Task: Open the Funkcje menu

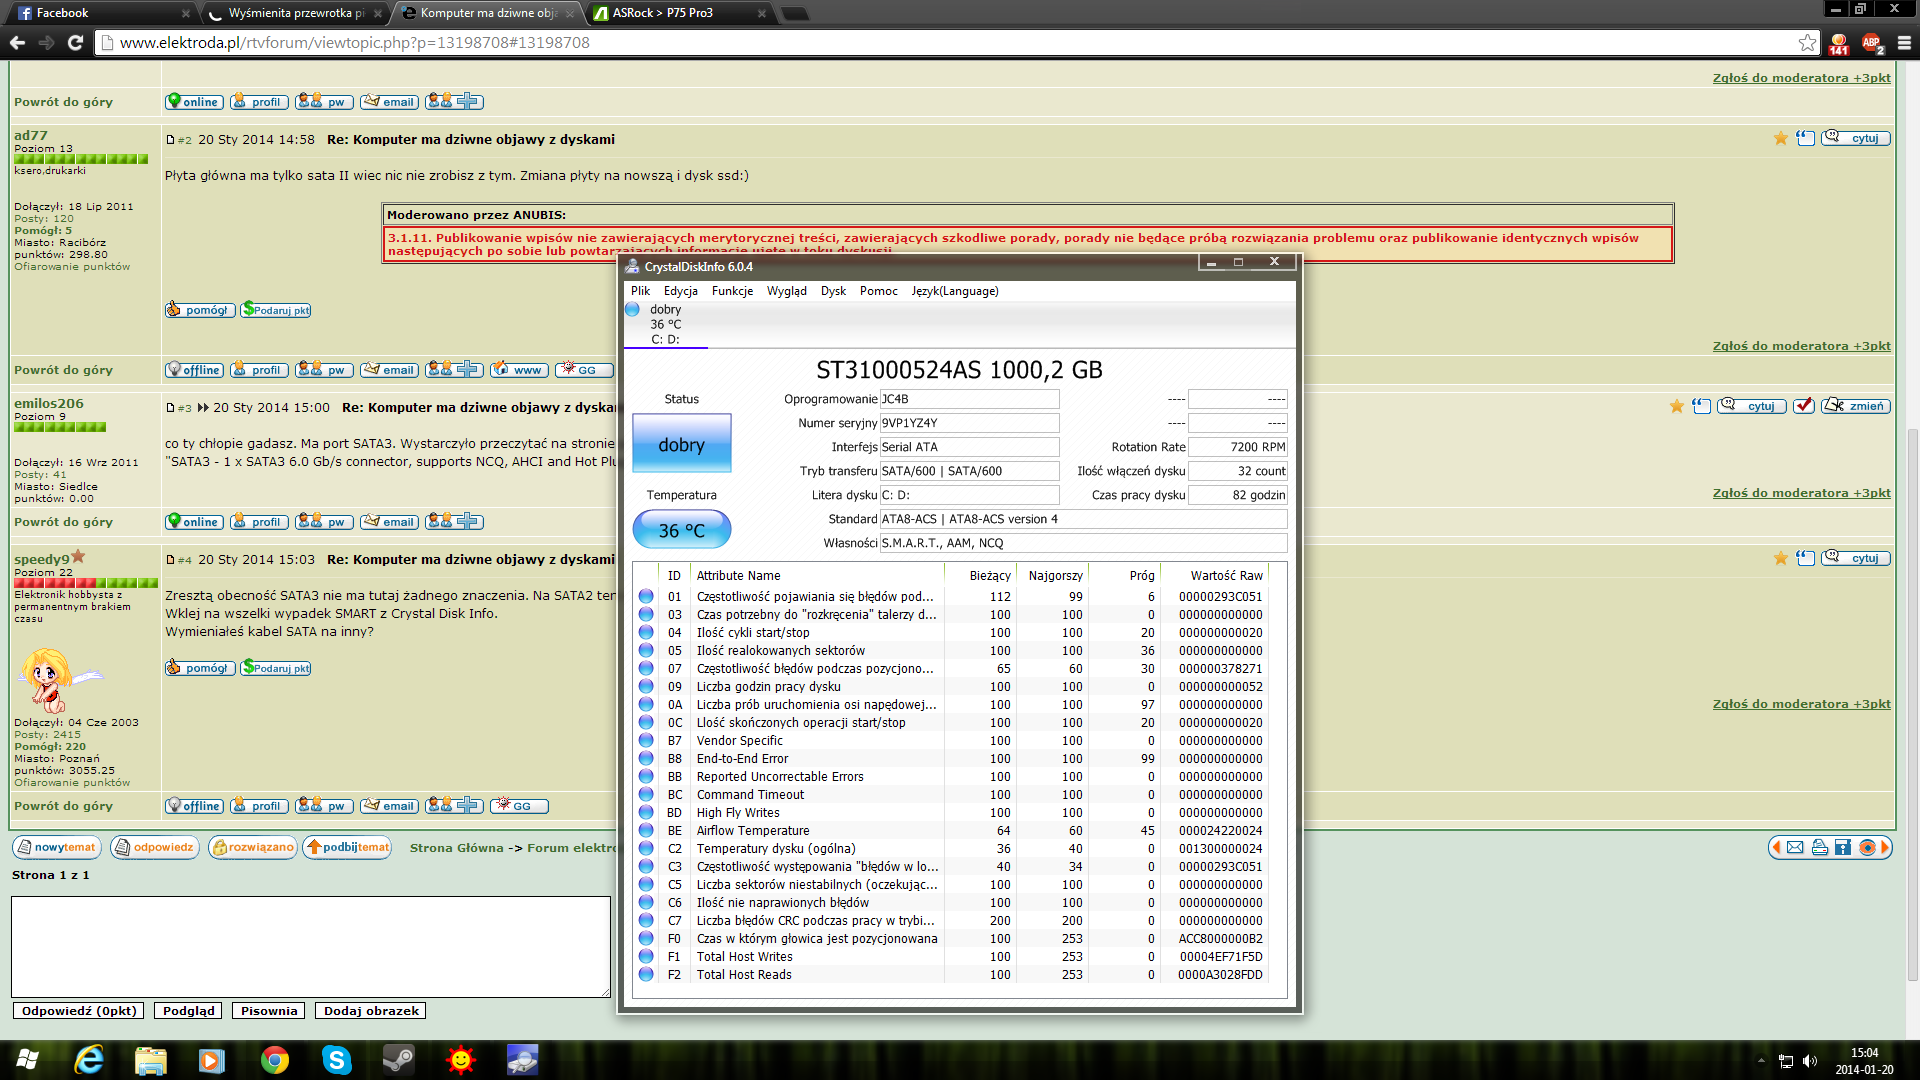Action: pyautogui.click(x=732, y=291)
